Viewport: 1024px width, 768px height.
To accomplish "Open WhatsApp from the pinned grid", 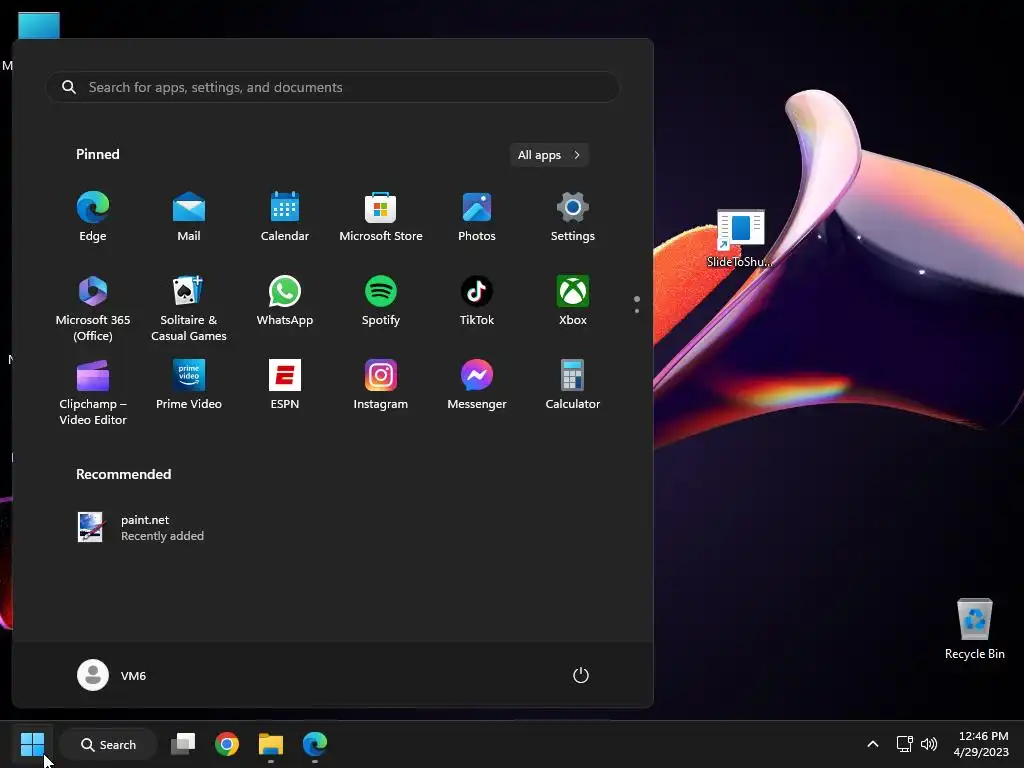I will (285, 301).
